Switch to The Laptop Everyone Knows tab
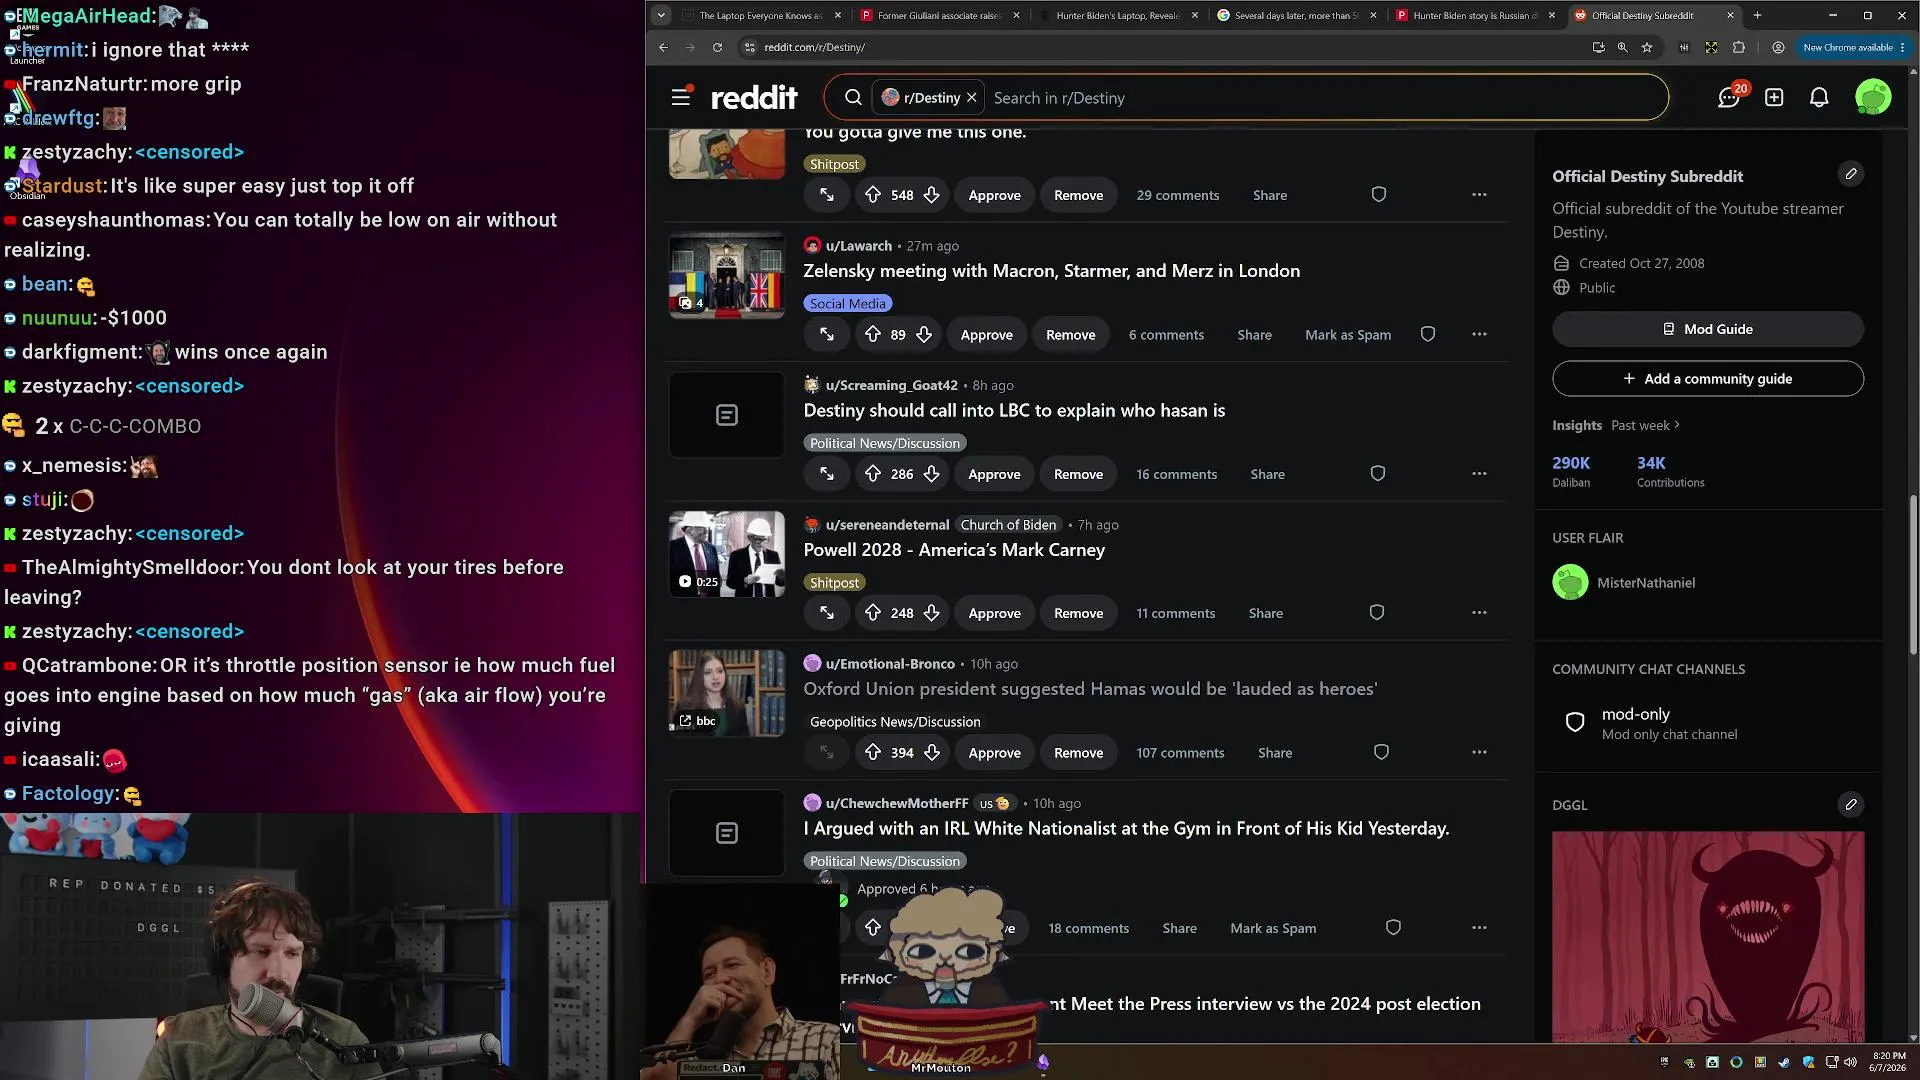Image resolution: width=1920 pixels, height=1080 pixels. 760,15
